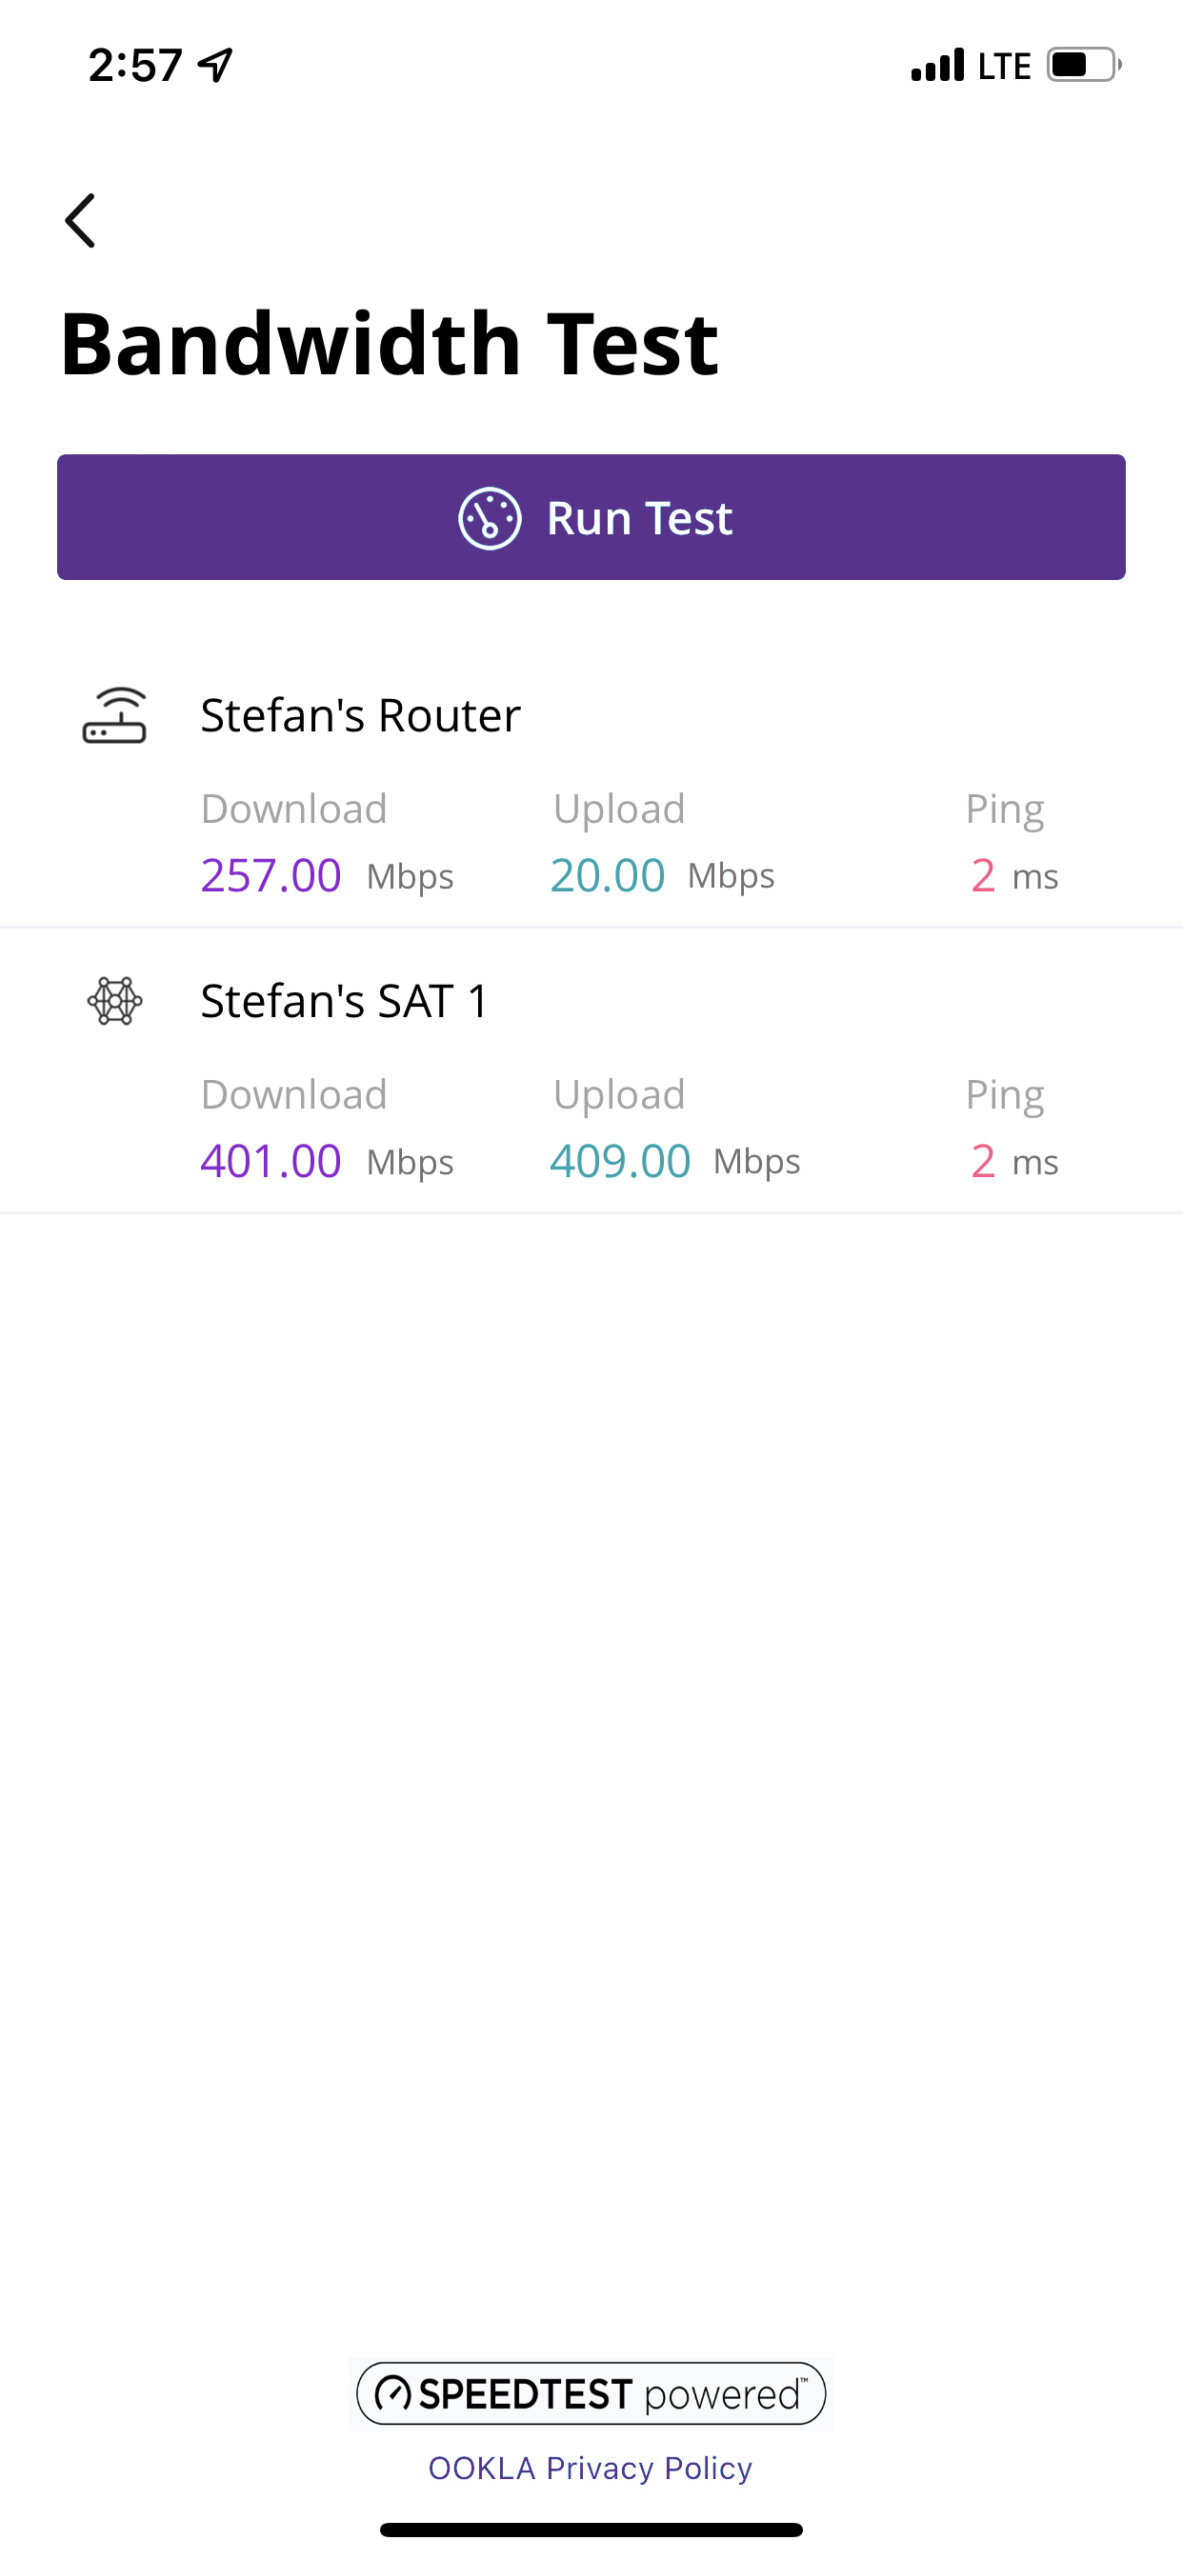
Task: Tap the speedometer icon in Run Test
Action: (489, 518)
